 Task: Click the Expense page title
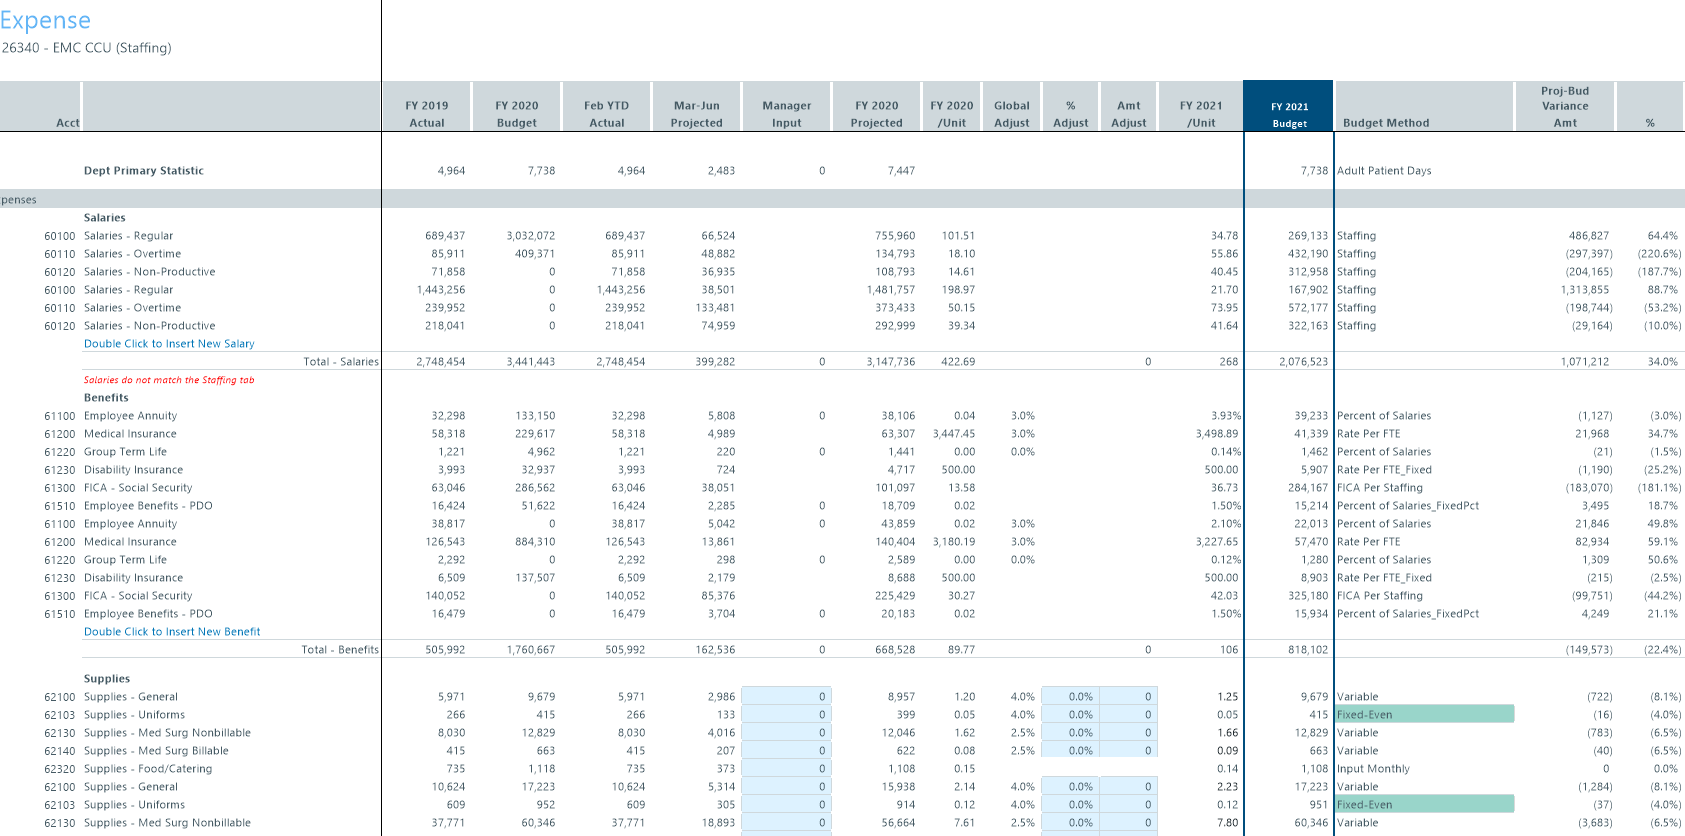(x=45, y=20)
